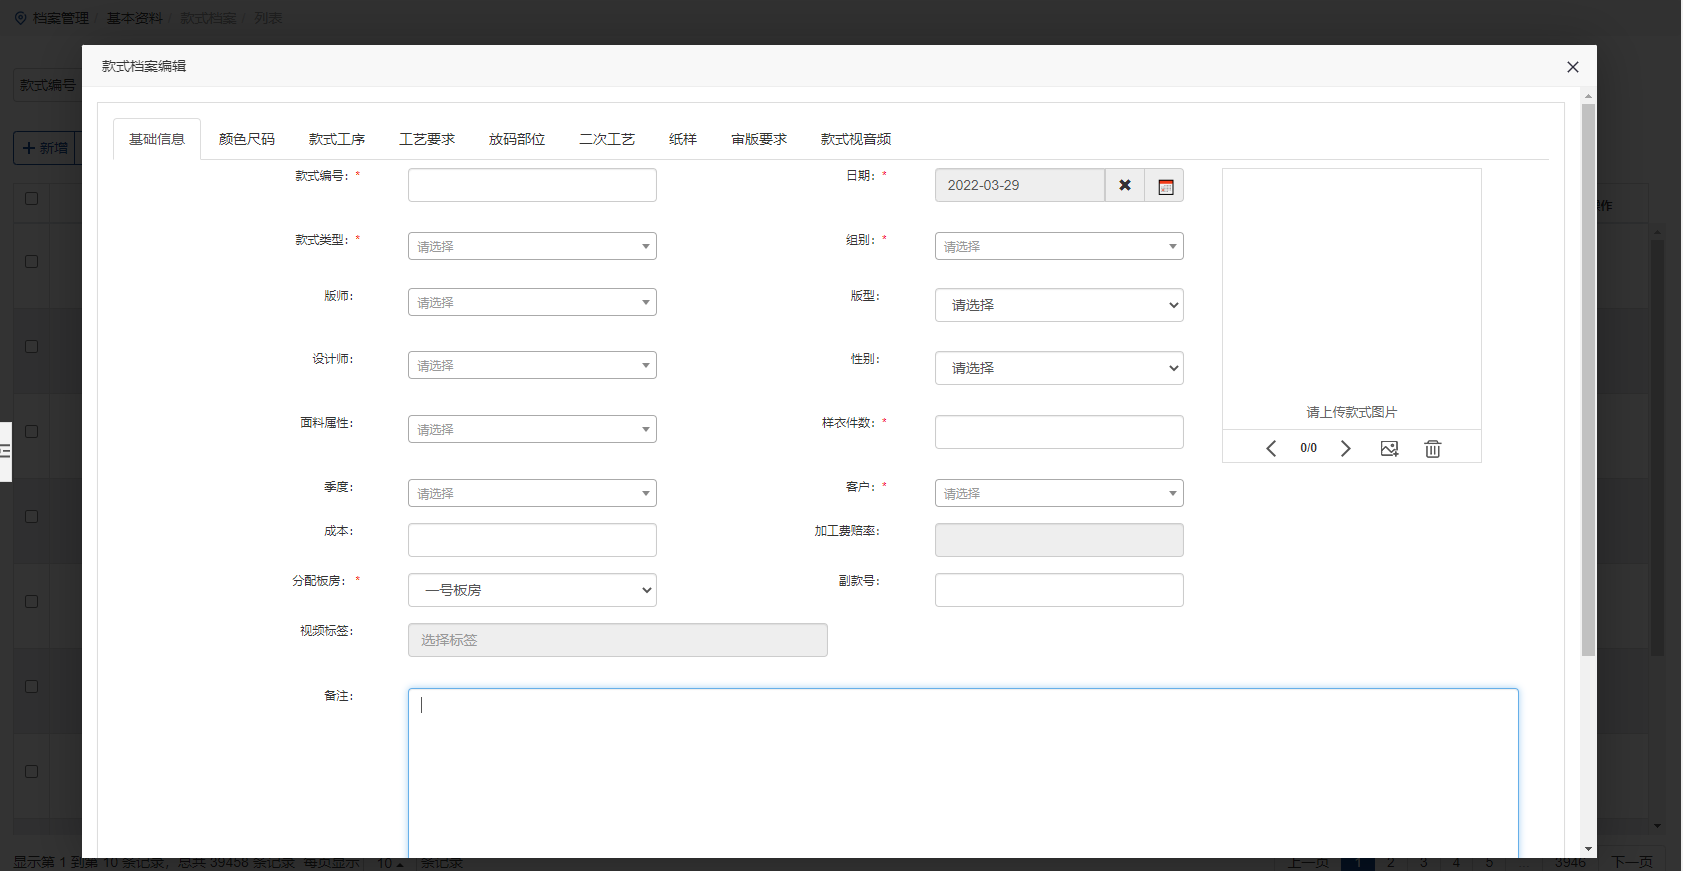Switch to the 颜色尺码 tab
Image resolution: width=1683 pixels, height=871 pixels.
pos(246,139)
